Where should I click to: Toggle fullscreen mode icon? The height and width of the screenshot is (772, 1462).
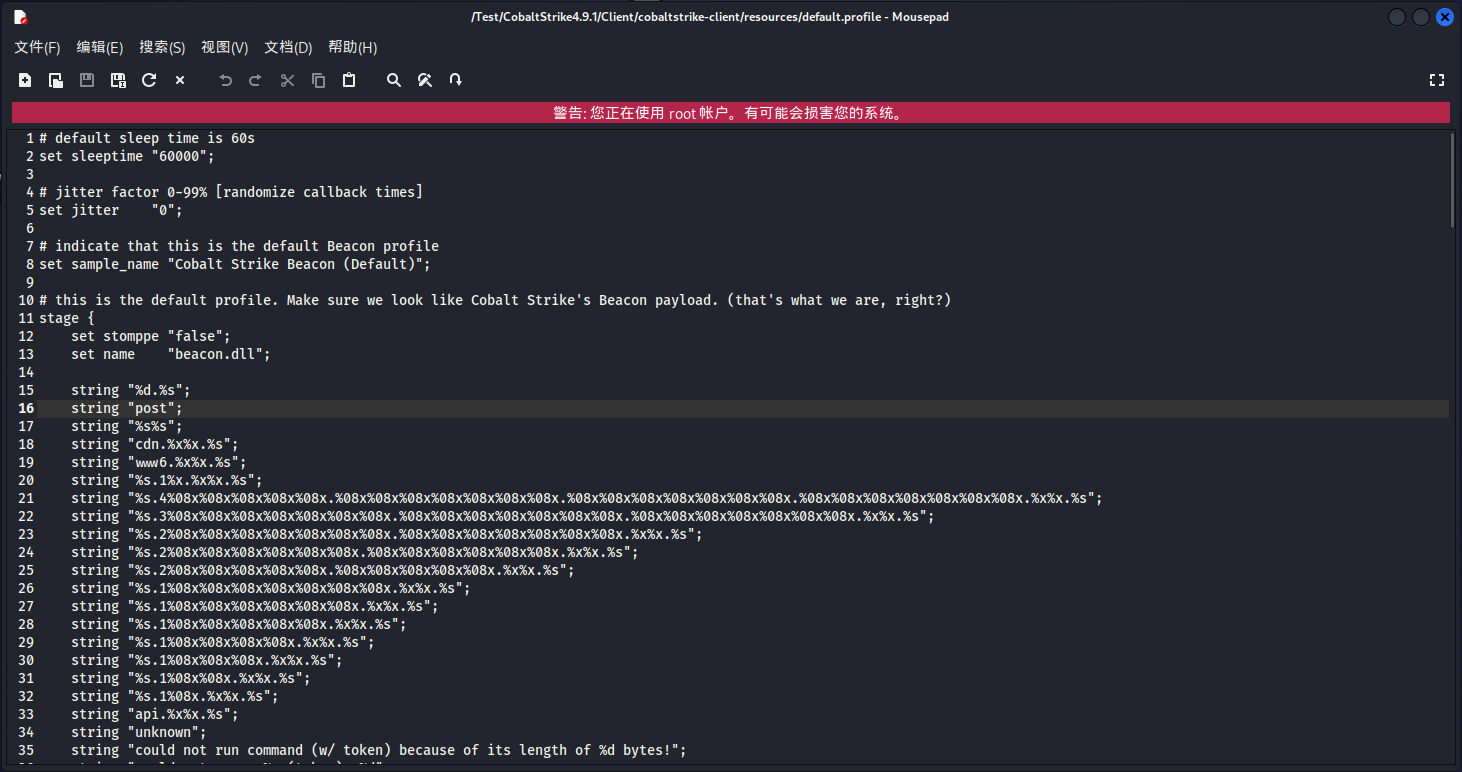pyautogui.click(x=1437, y=80)
